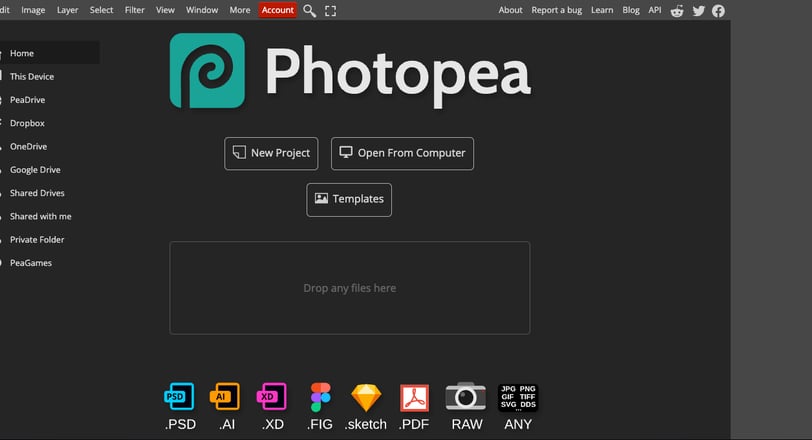Click the New Project button

point(271,153)
